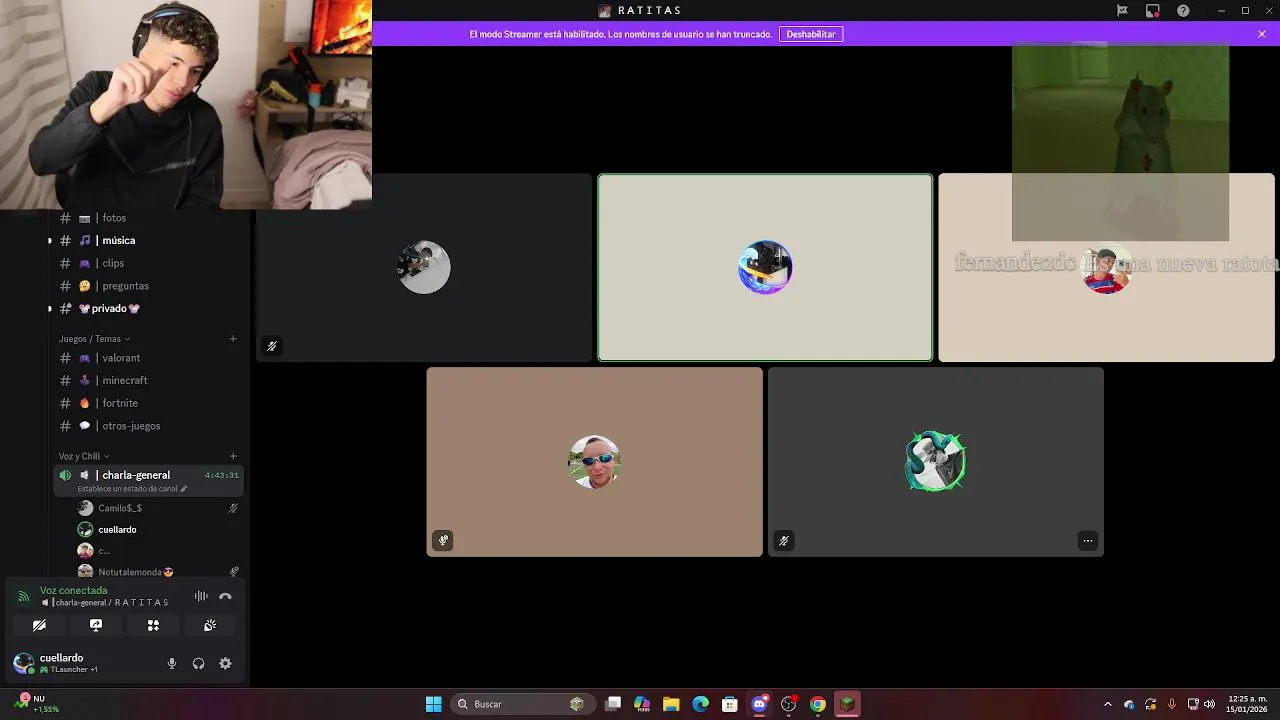The image size is (1280, 720).
Task: Switch to Discord in the taskbar
Action: coord(759,704)
